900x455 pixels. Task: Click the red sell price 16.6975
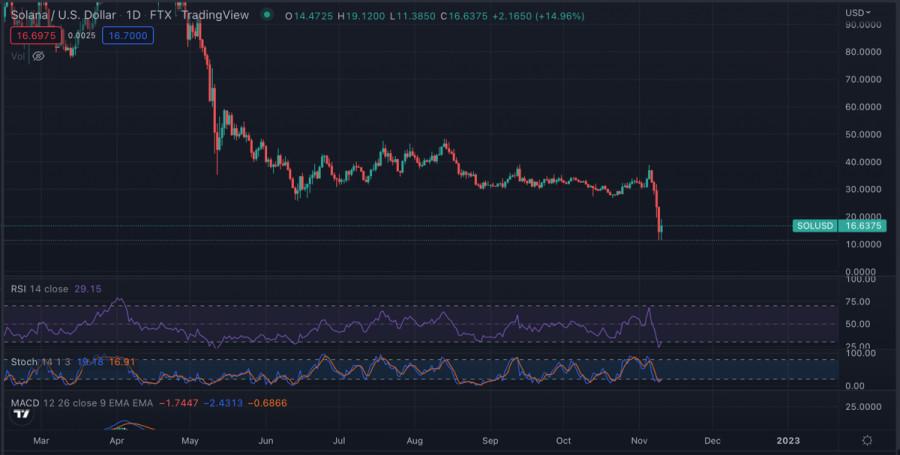click(36, 36)
